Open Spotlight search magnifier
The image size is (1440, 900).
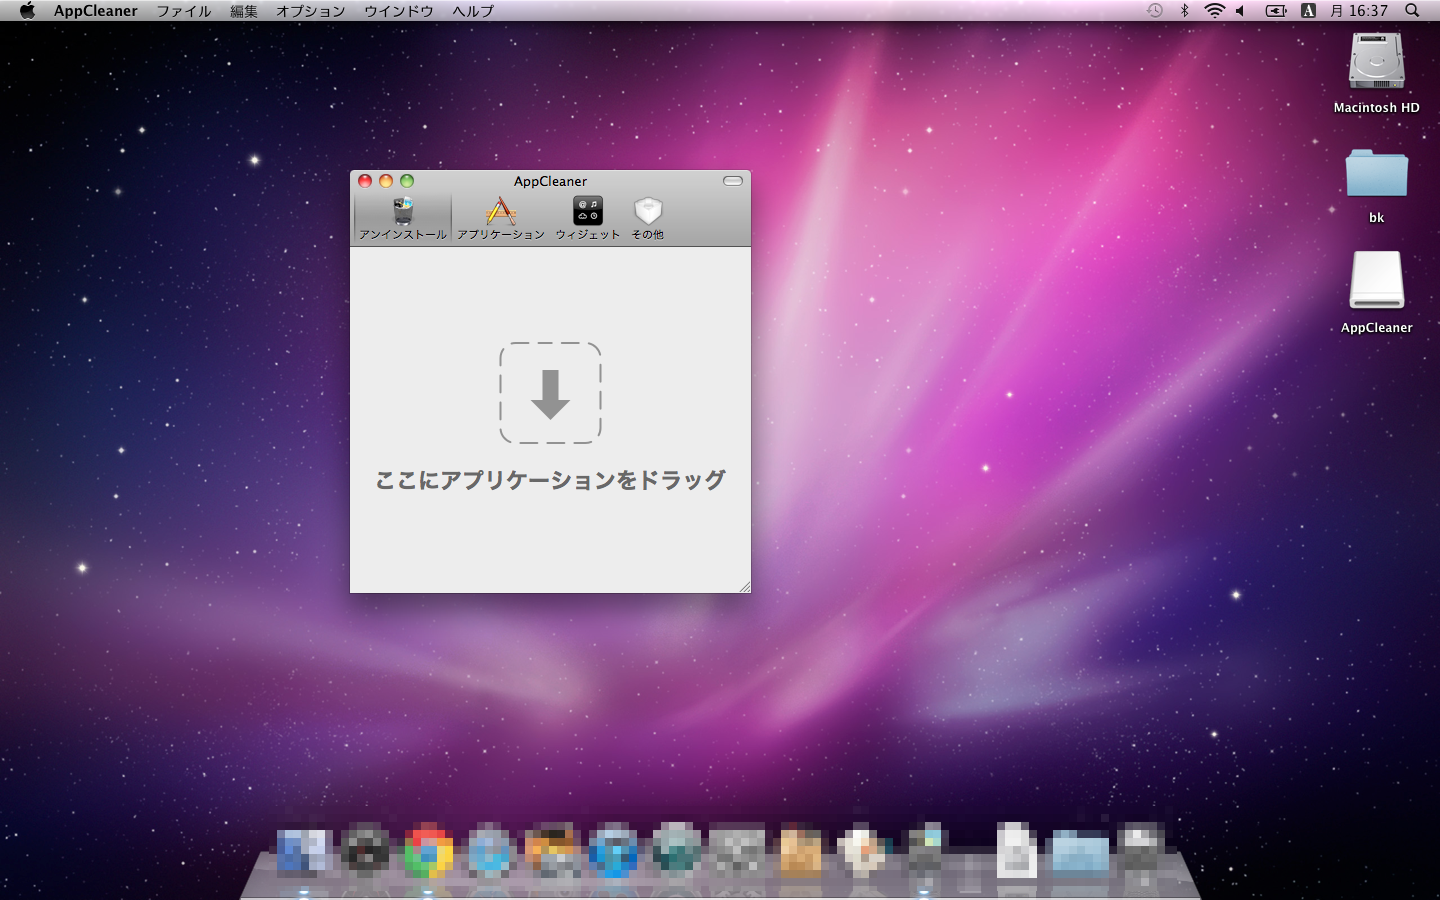click(1412, 11)
